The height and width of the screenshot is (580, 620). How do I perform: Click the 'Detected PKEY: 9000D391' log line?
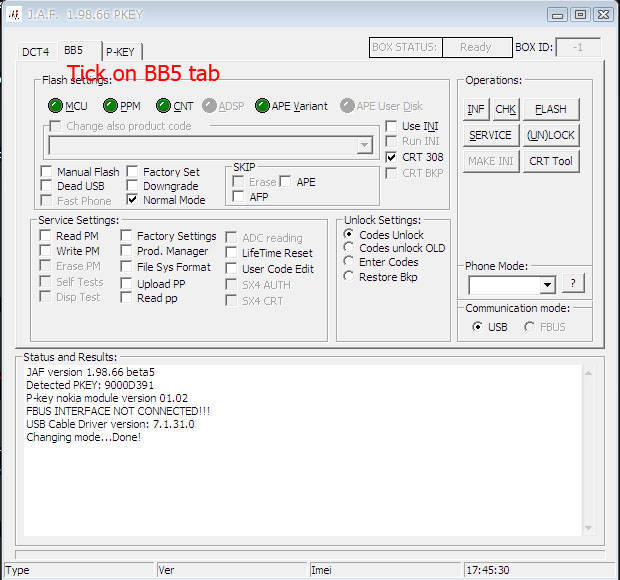[x=90, y=385]
